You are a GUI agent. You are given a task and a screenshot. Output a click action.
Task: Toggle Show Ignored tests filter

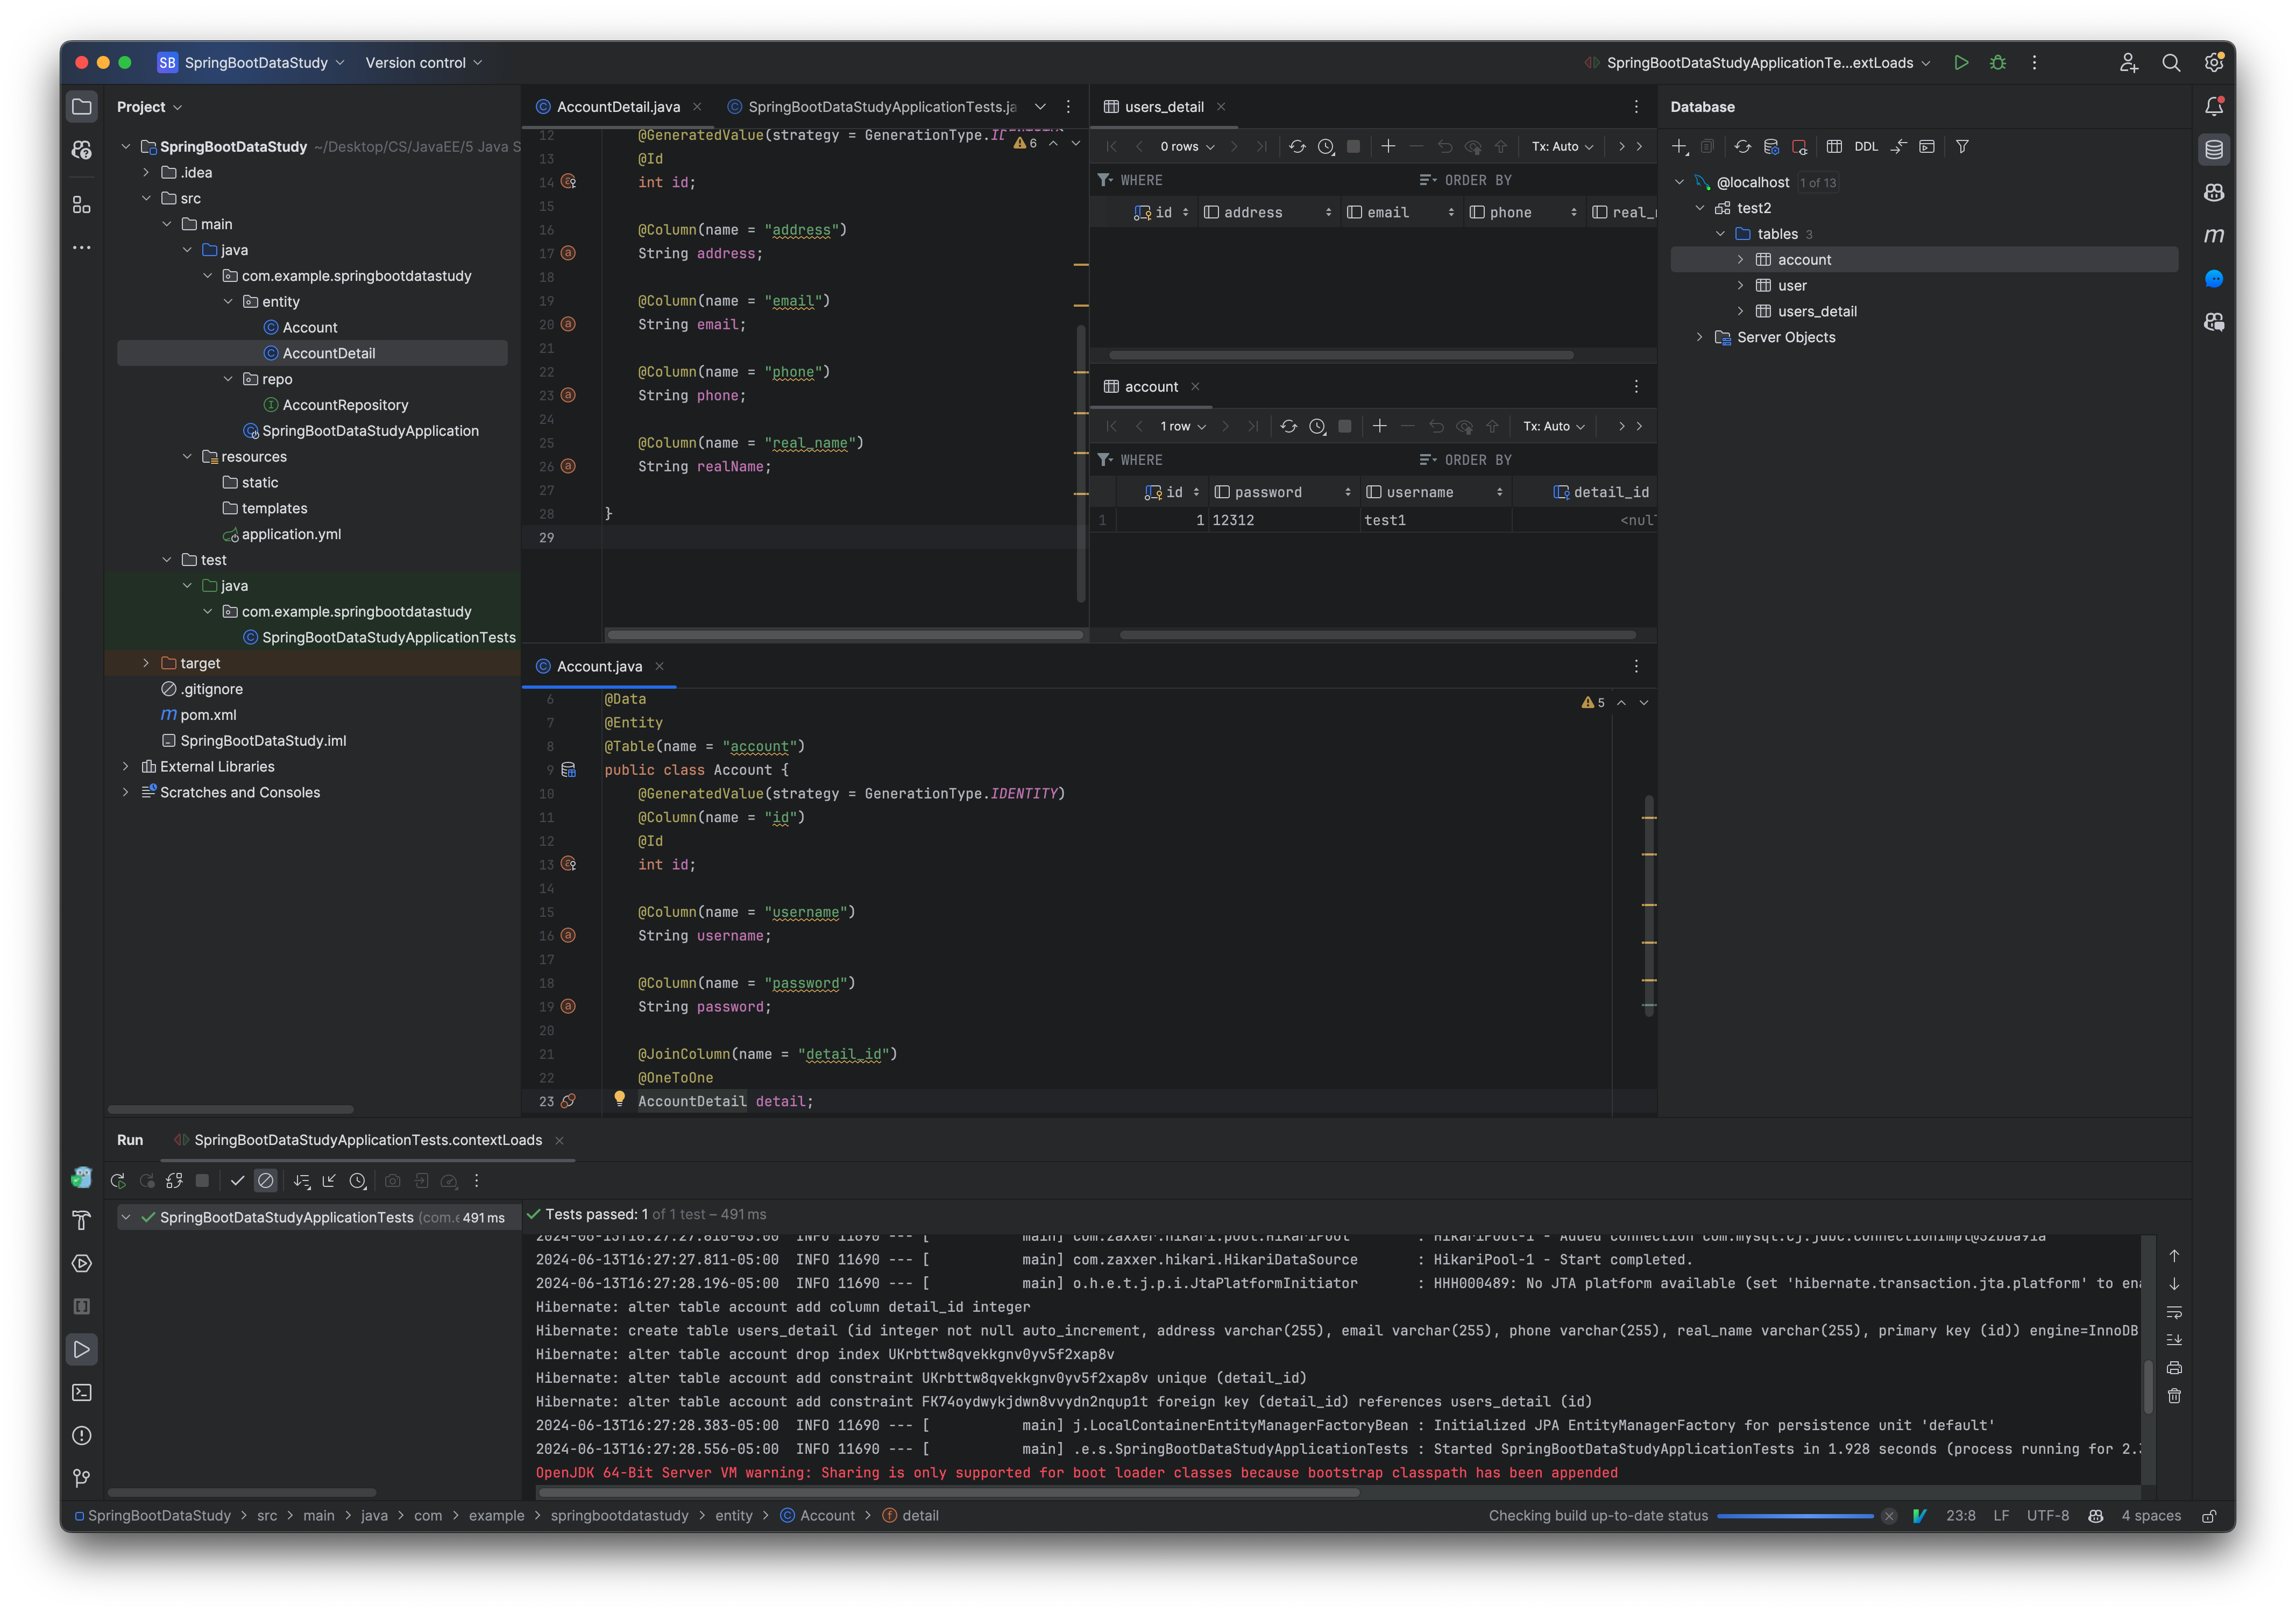[266, 1181]
